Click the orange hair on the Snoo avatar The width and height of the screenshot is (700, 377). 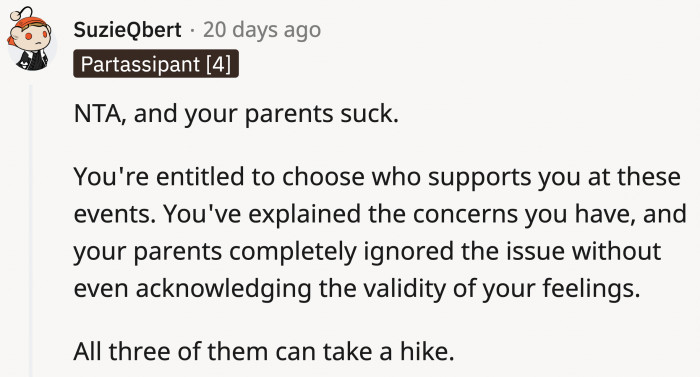pos(29,22)
